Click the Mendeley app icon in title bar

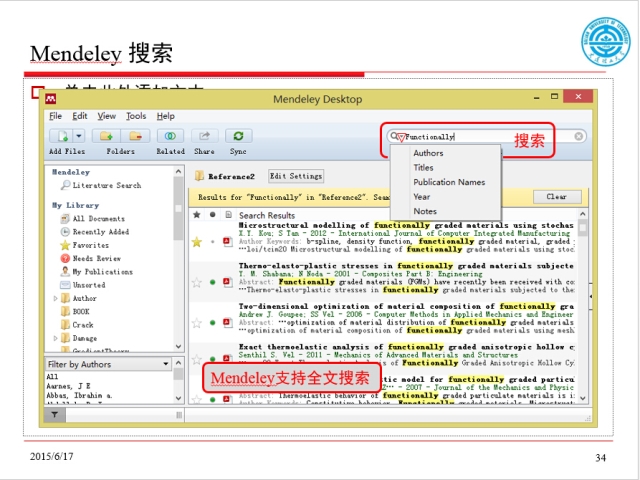click(51, 99)
